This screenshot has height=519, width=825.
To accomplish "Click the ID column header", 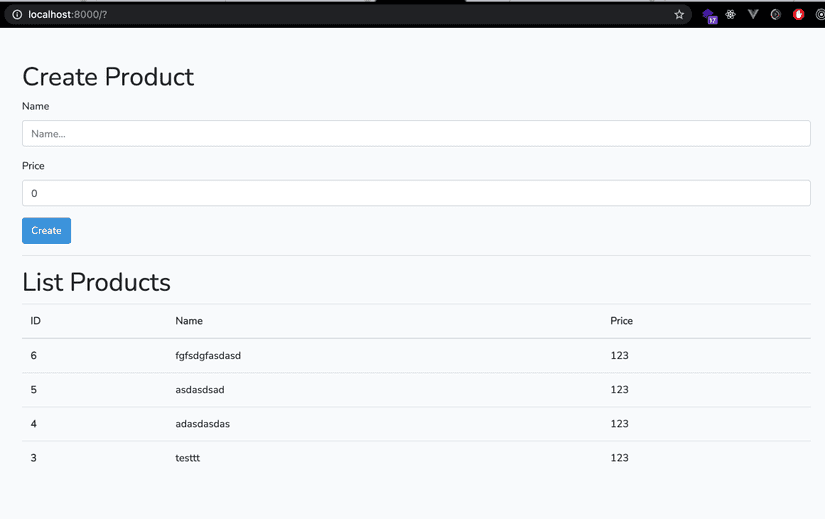I will point(35,321).
